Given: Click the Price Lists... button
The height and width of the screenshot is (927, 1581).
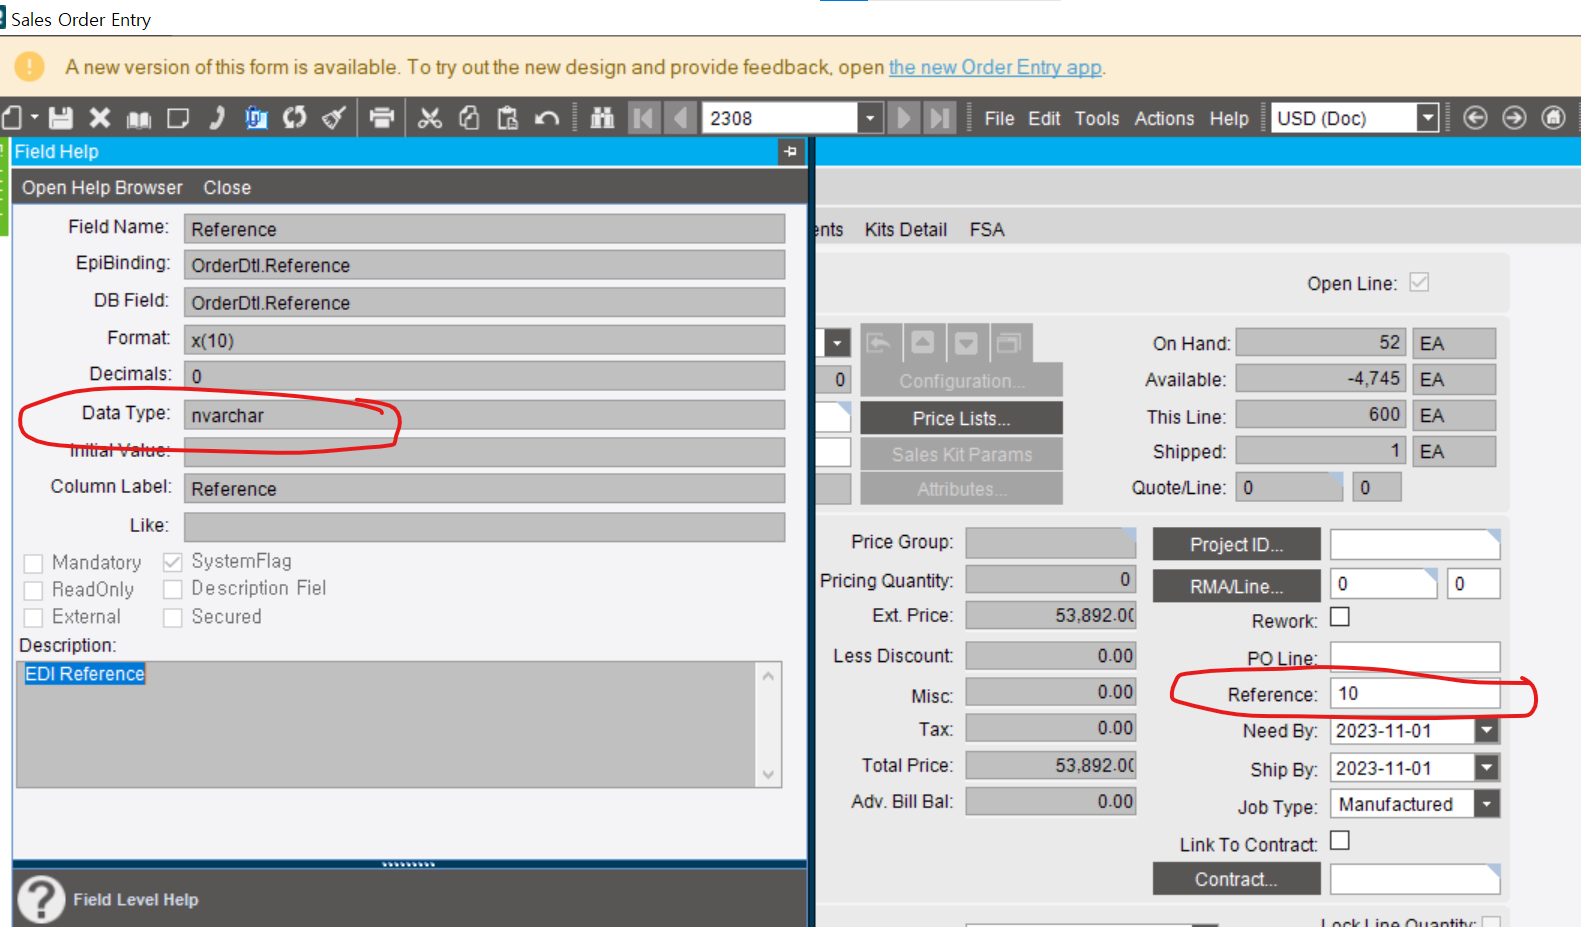Looking at the screenshot, I should (961, 418).
